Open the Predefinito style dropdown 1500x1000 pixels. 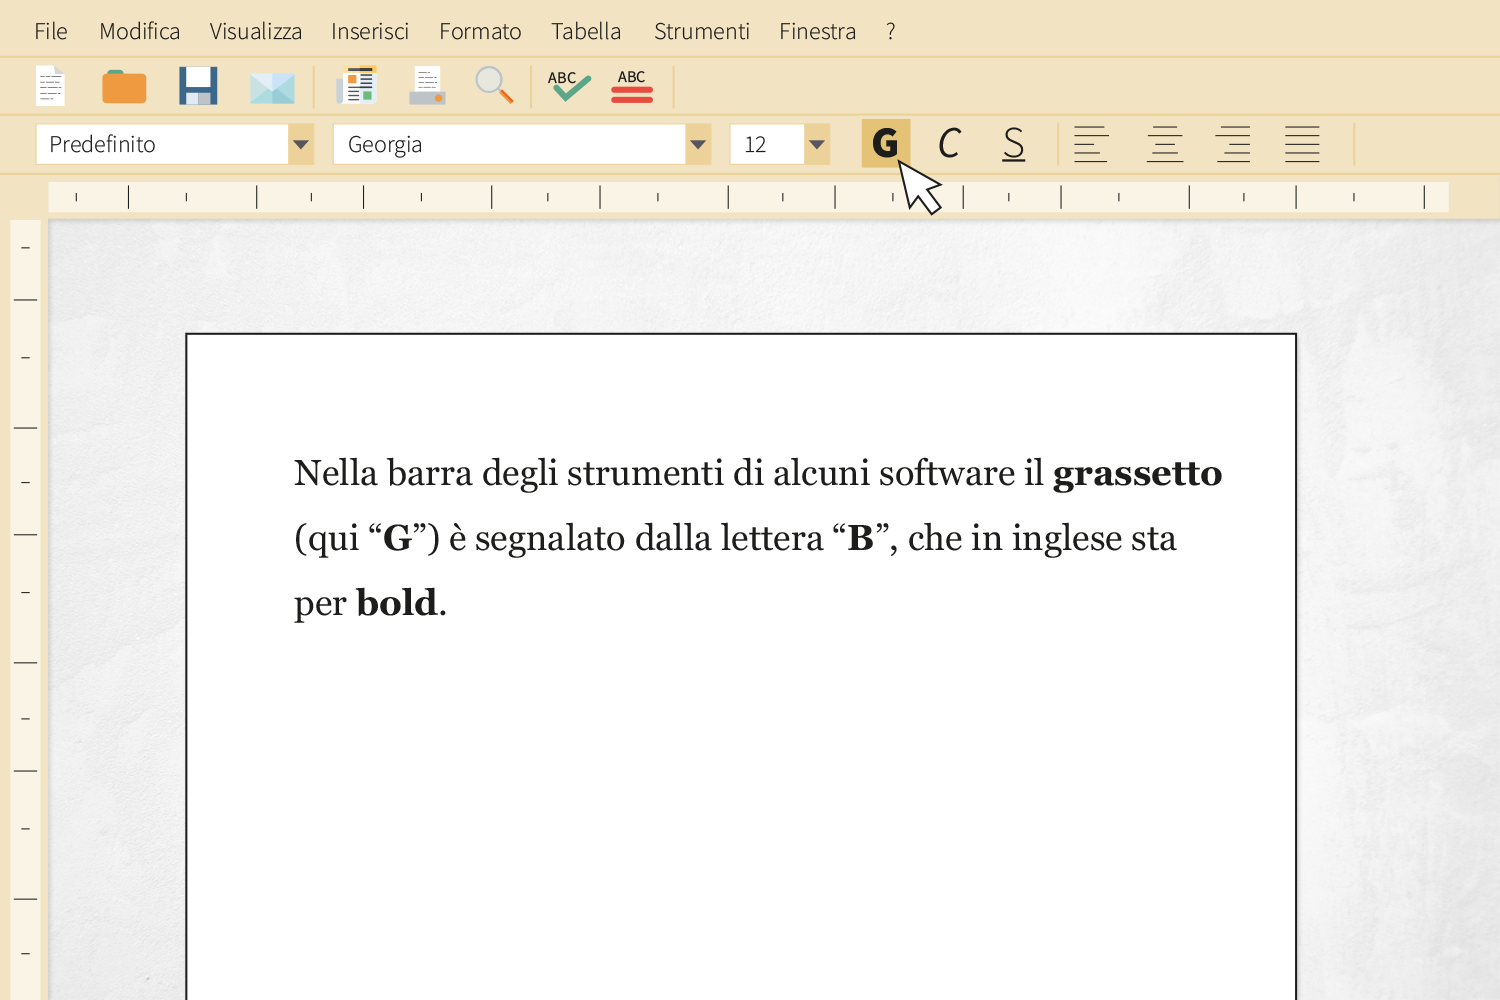[300, 144]
